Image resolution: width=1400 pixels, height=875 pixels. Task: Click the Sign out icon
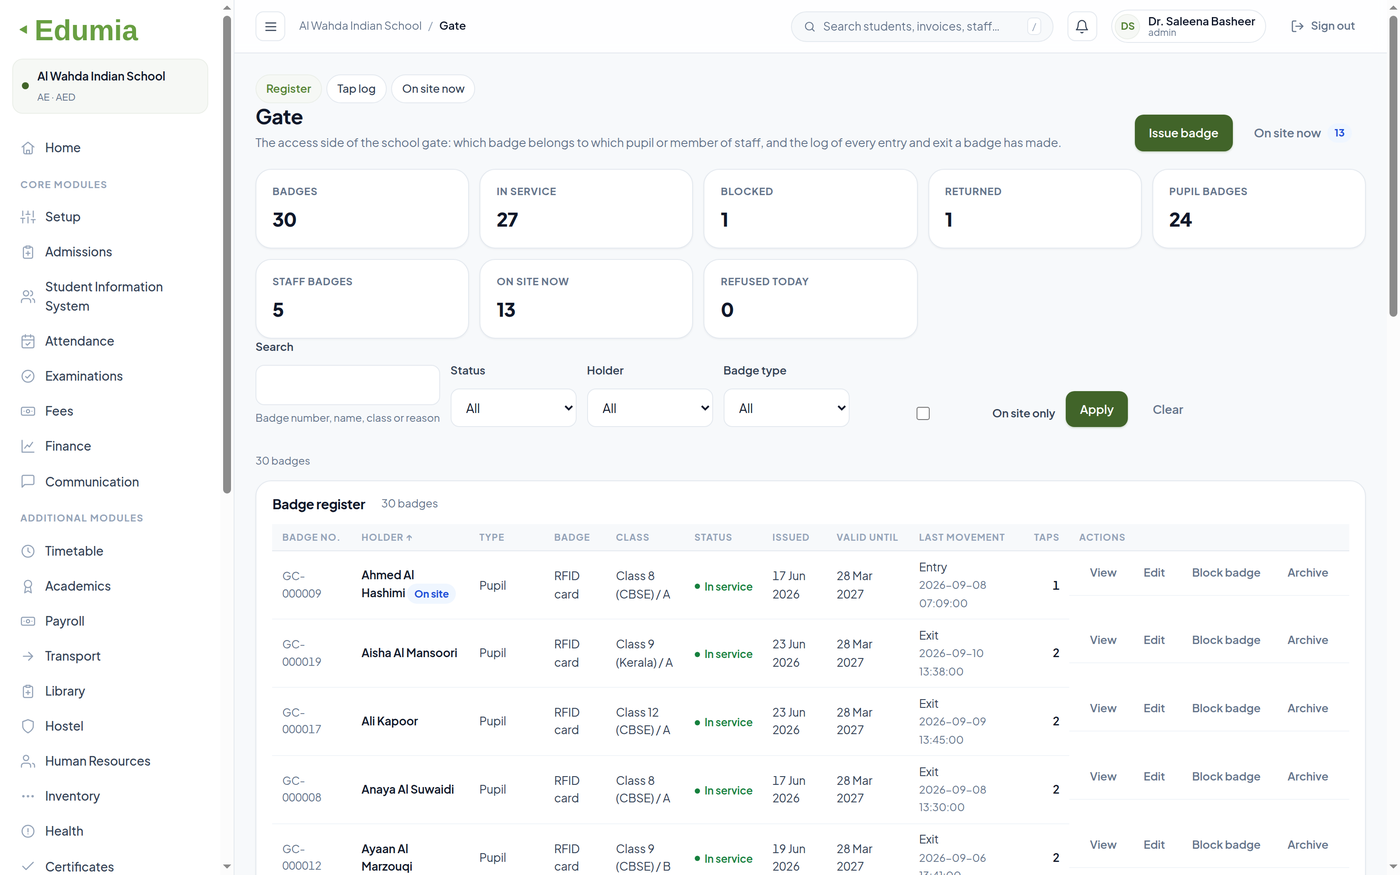pos(1297,26)
